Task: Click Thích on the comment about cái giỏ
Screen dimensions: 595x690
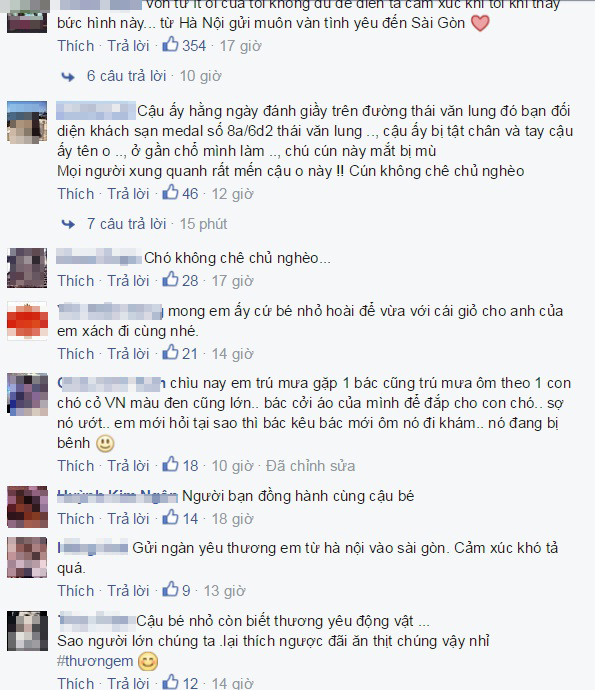Action: coord(76,354)
